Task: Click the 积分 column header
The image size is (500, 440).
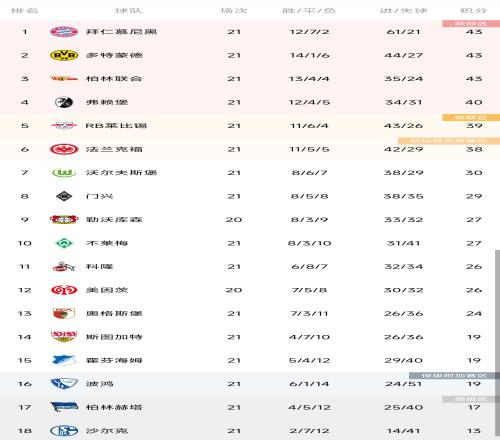Action: (474, 10)
